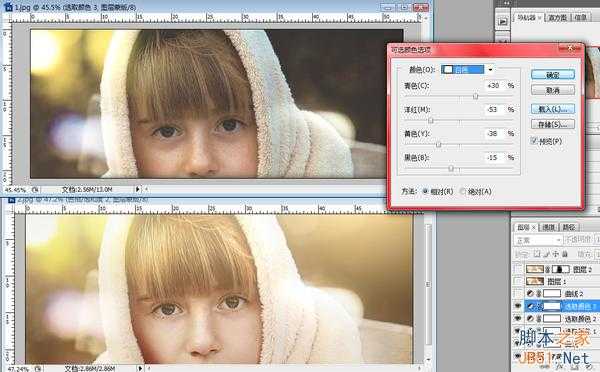Switch to the 路径 paths tab
The height and width of the screenshot is (372, 600).
(x=569, y=227)
